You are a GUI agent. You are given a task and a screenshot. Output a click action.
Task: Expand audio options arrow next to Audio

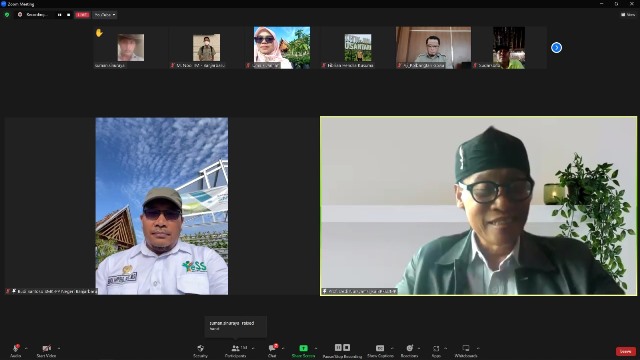coord(26,348)
